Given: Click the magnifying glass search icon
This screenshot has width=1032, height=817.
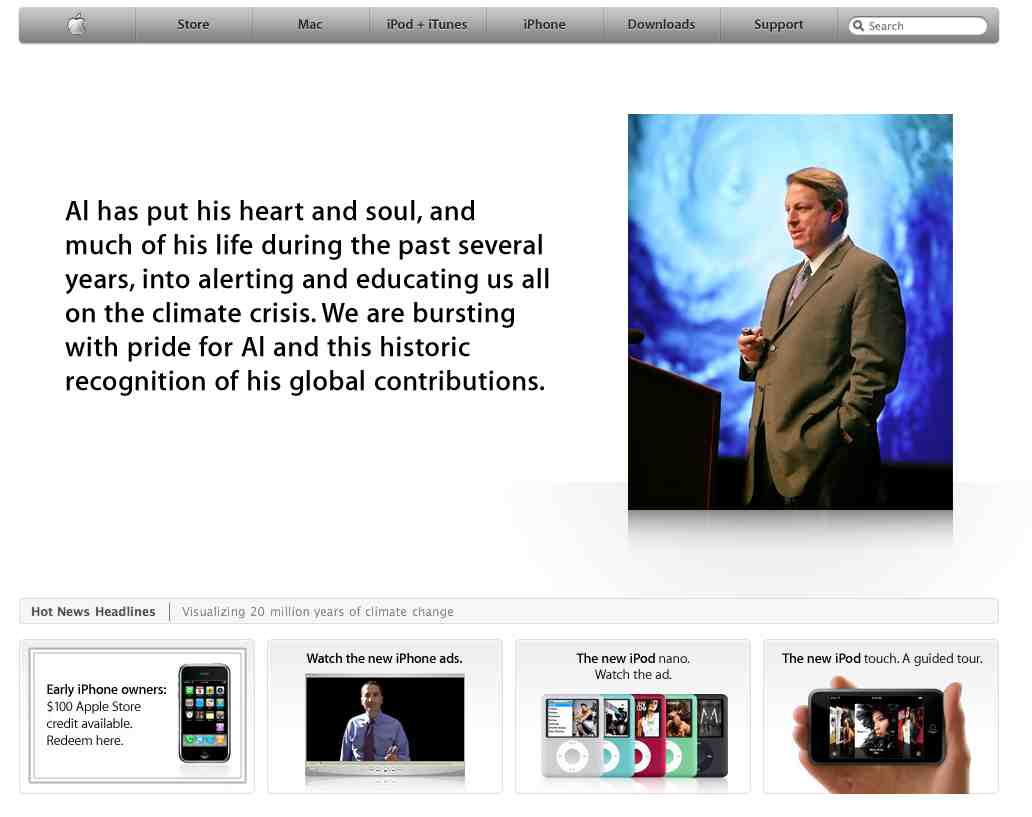Looking at the screenshot, I should point(858,26).
